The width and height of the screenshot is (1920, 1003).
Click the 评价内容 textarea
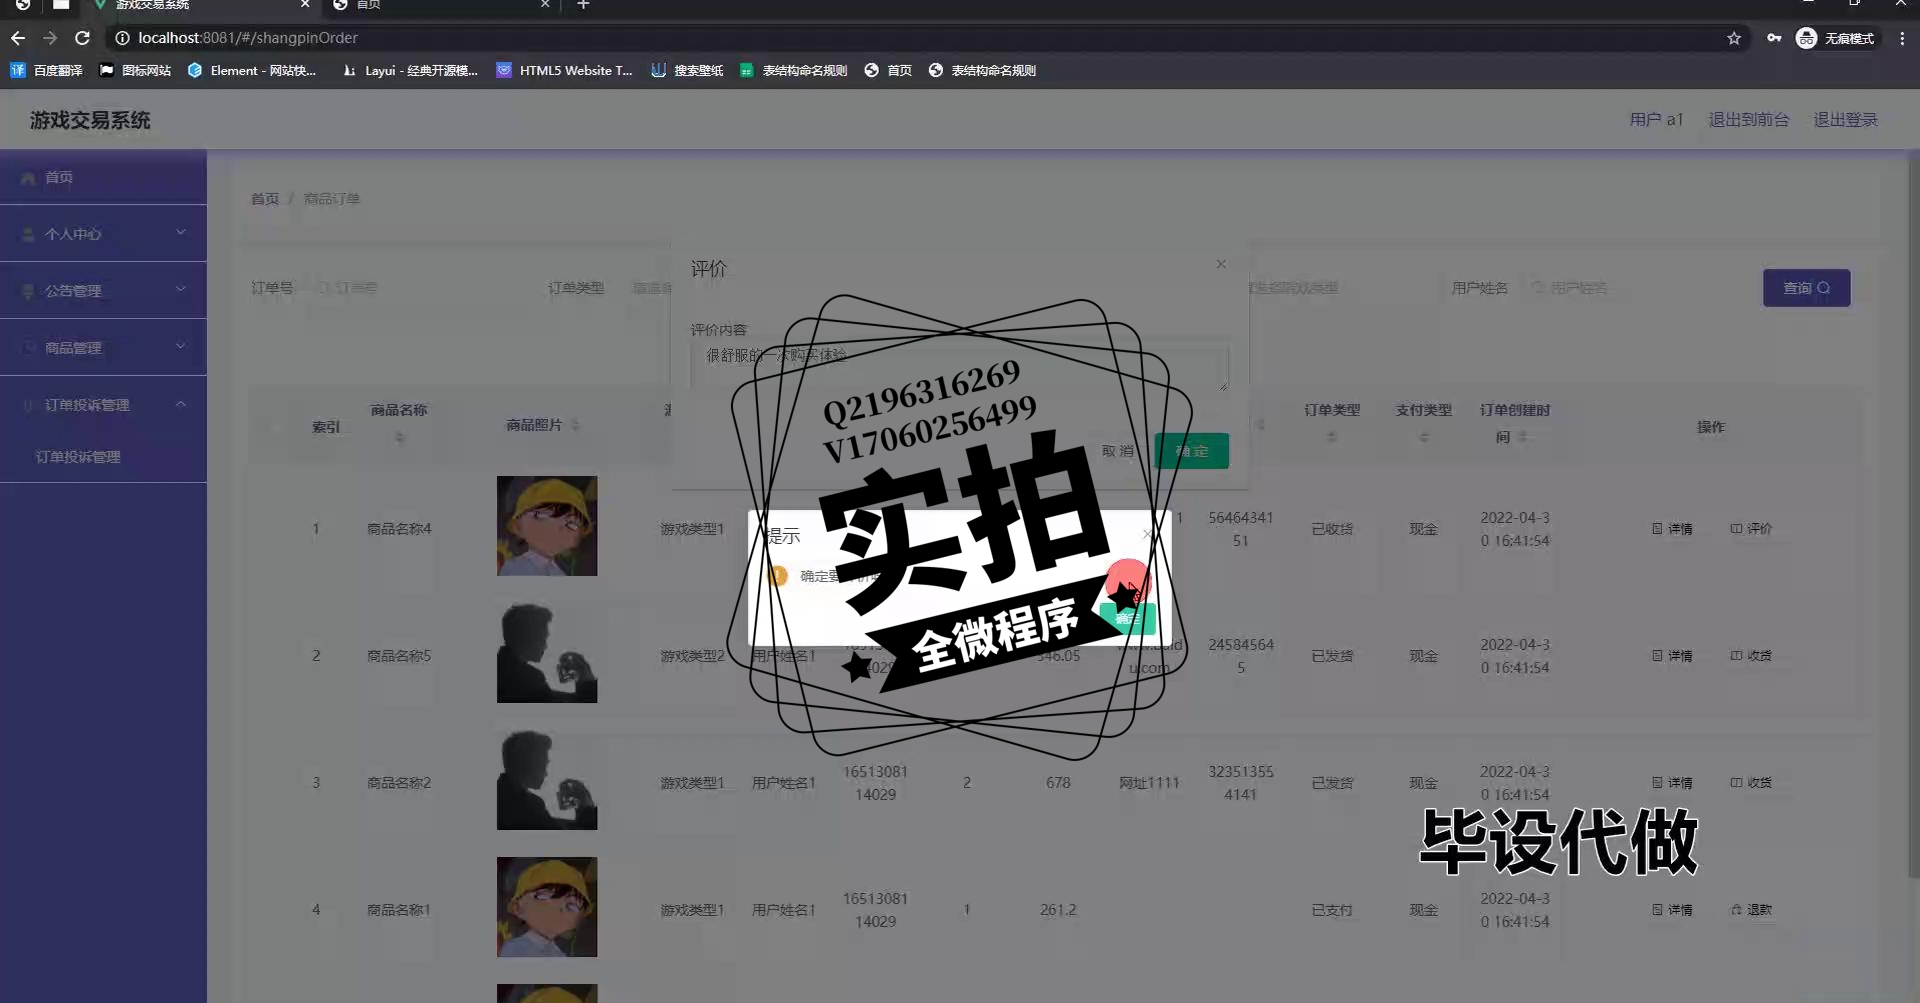tap(959, 367)
